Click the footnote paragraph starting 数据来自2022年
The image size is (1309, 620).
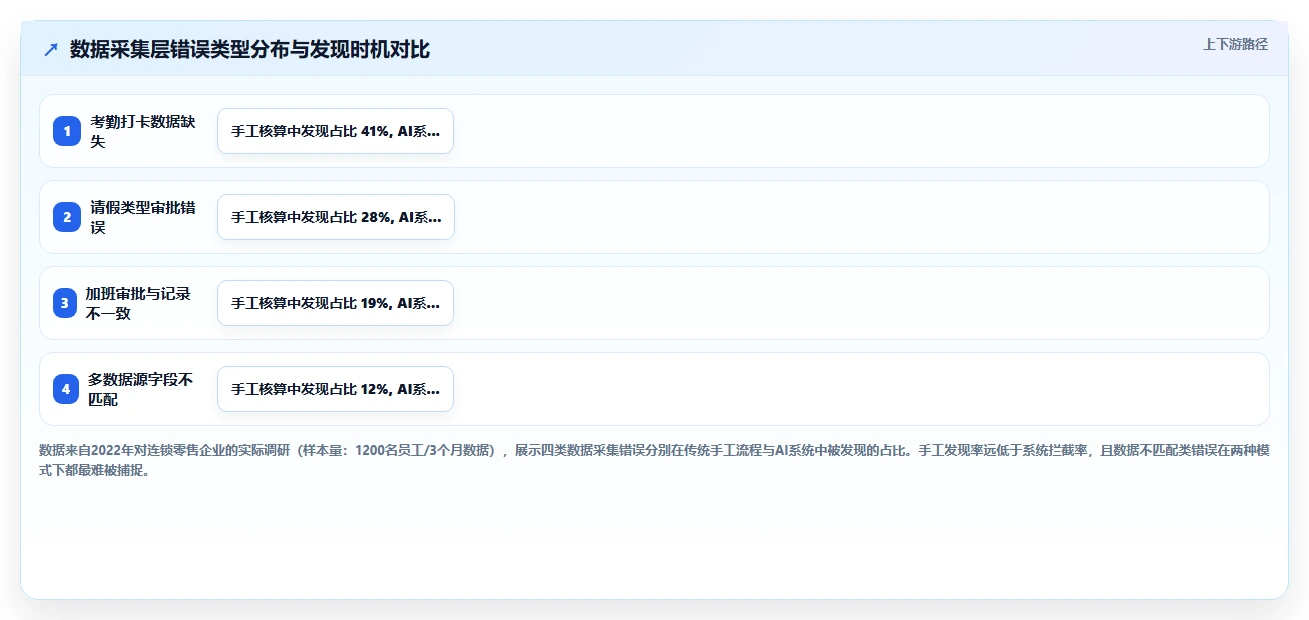[654, 460]
